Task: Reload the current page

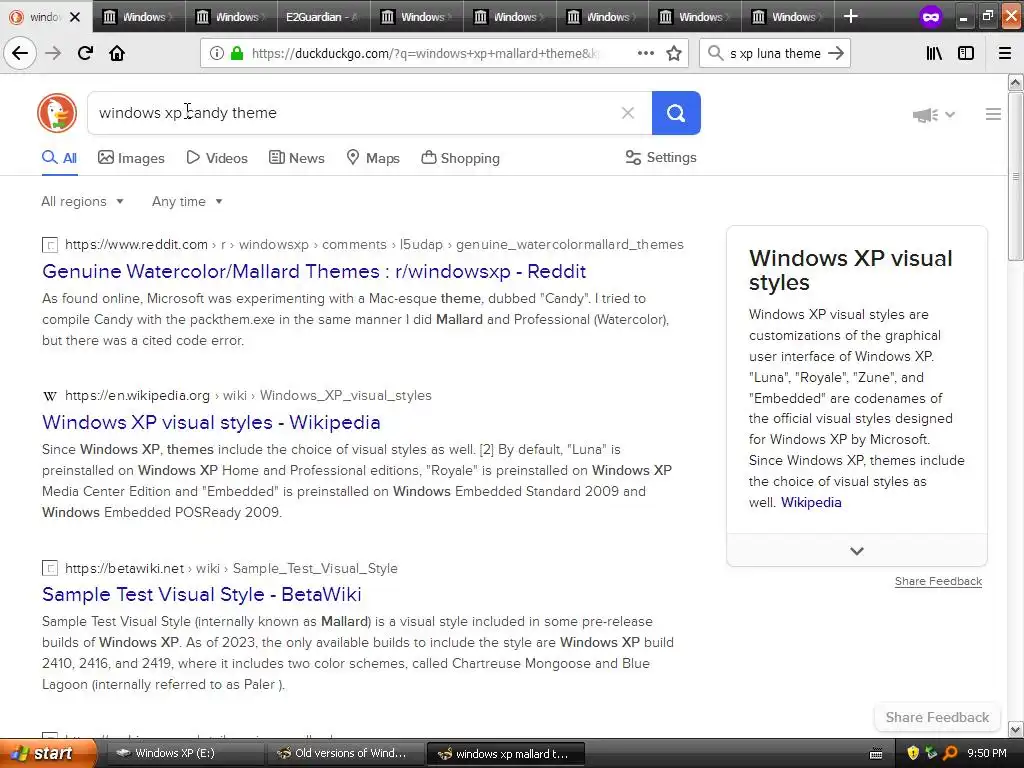Action: pyautogui.click(x=85, y=53)
